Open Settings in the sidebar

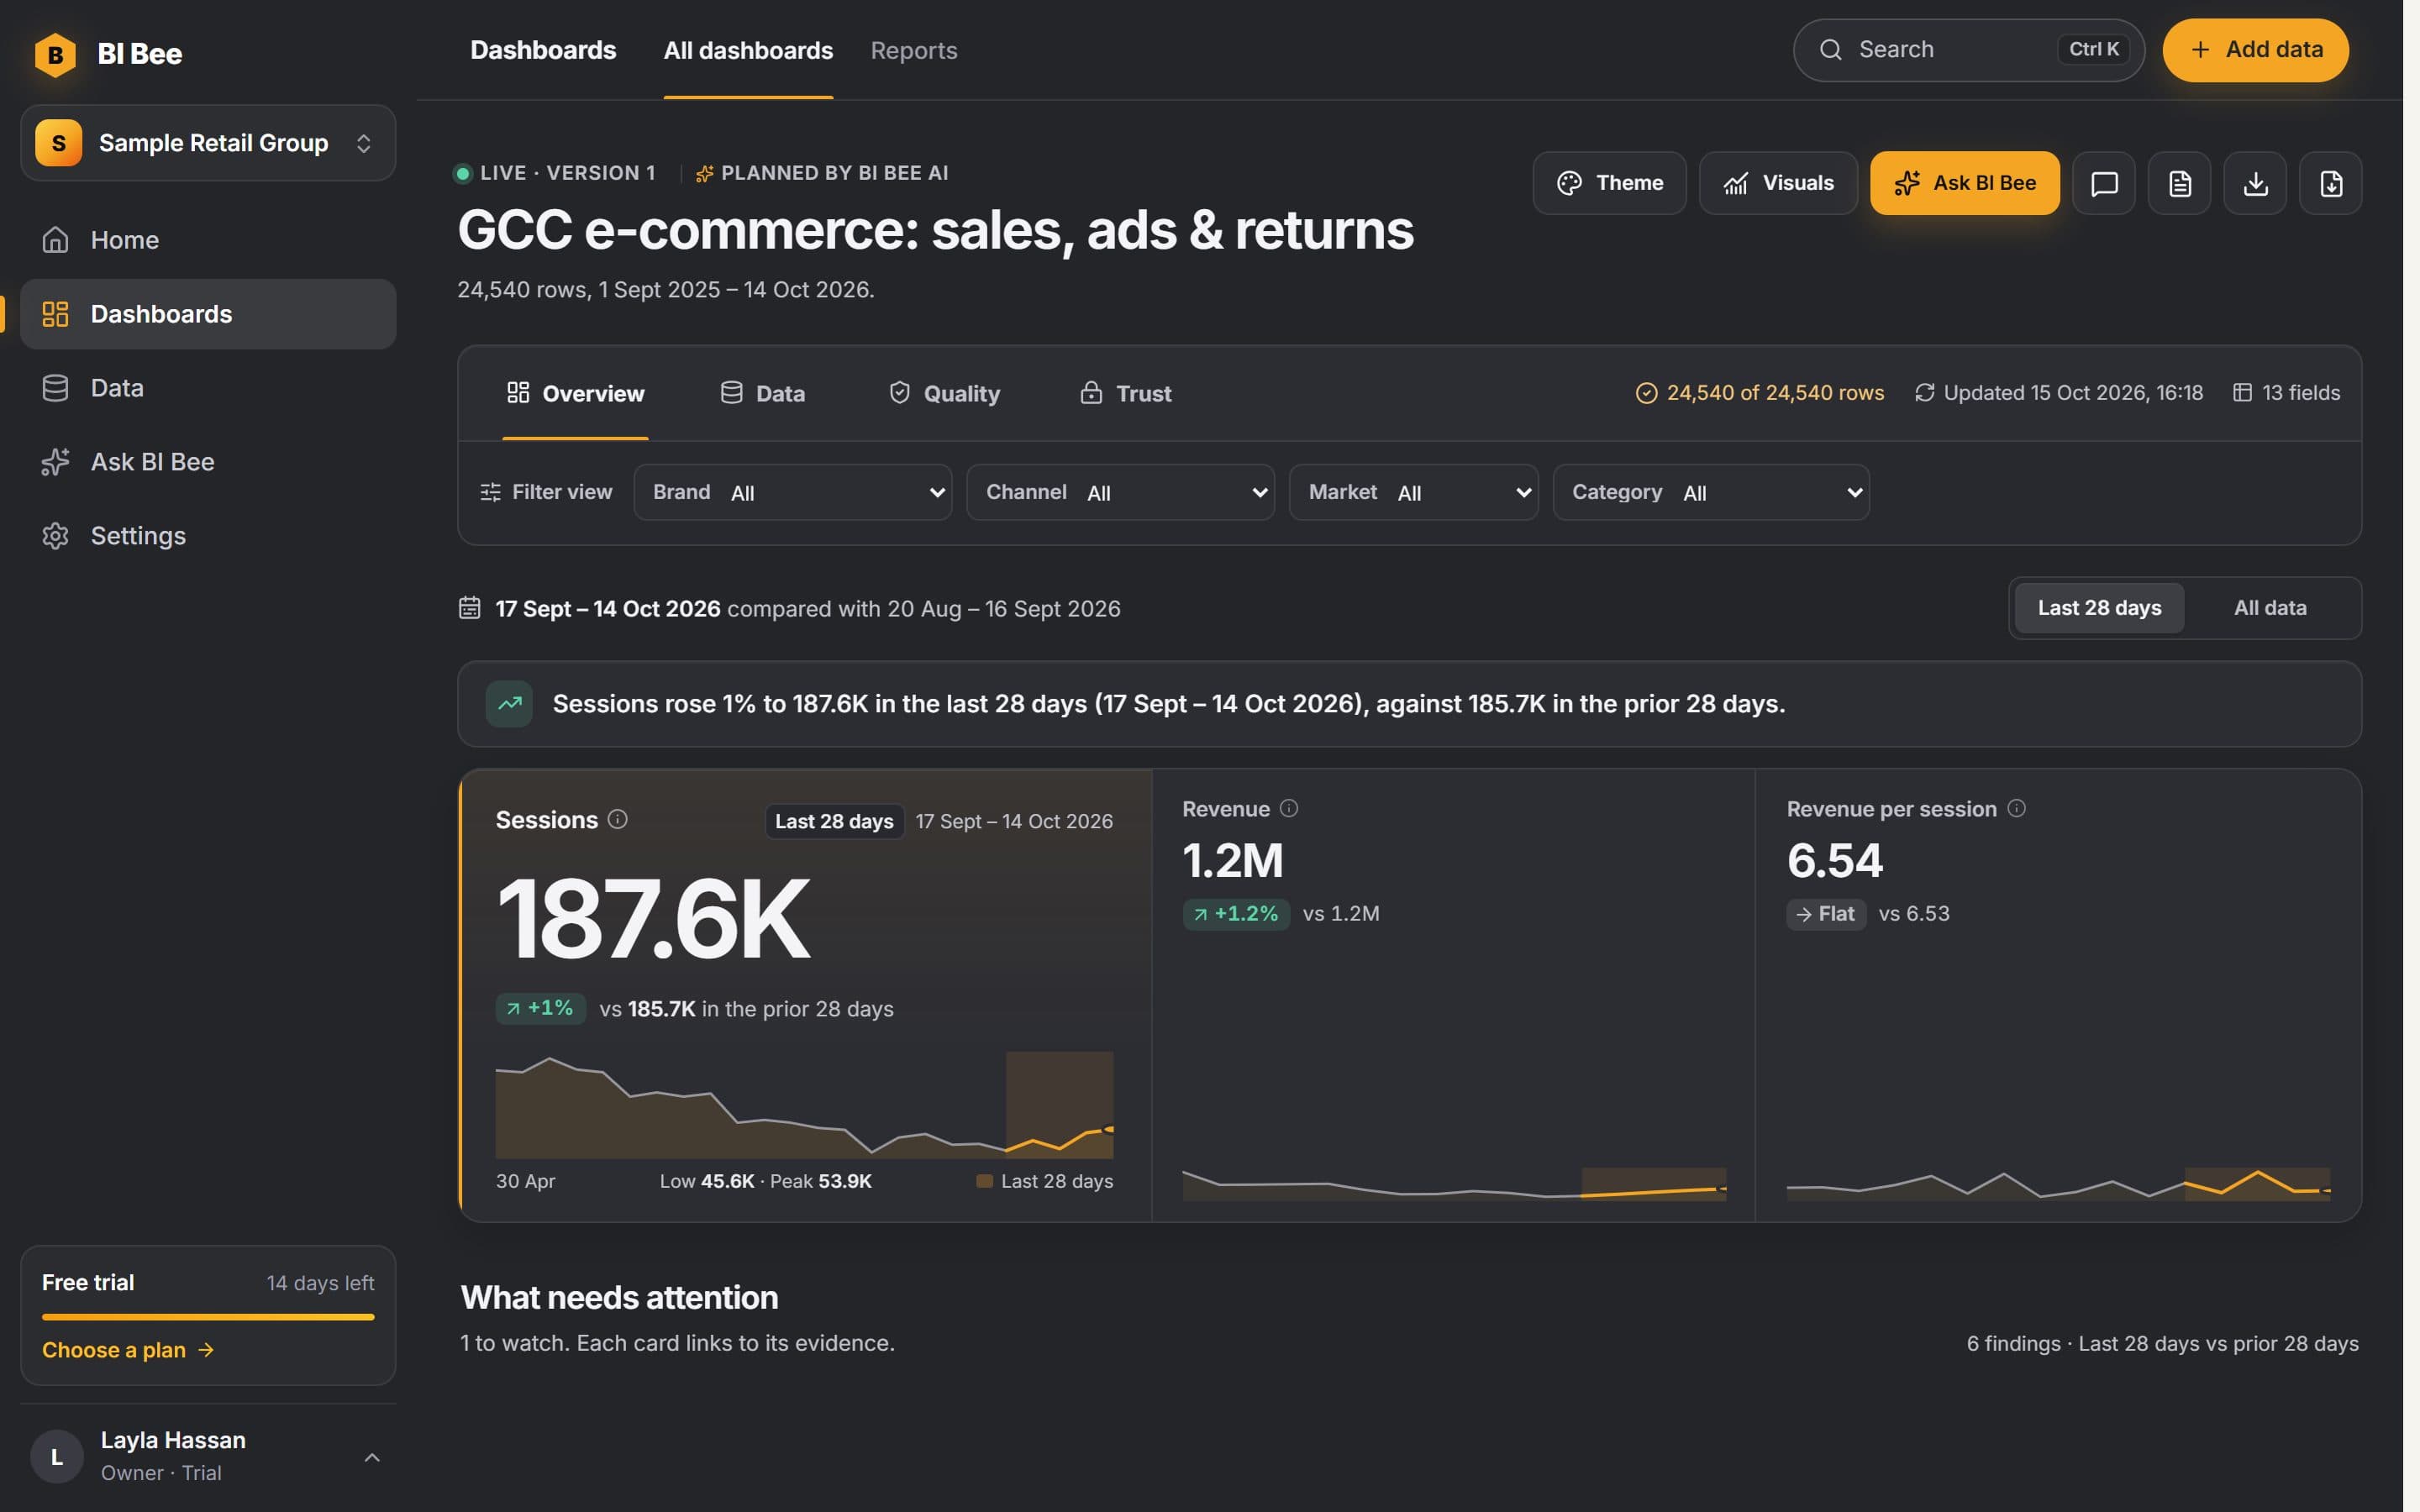[x=208, y=536]
